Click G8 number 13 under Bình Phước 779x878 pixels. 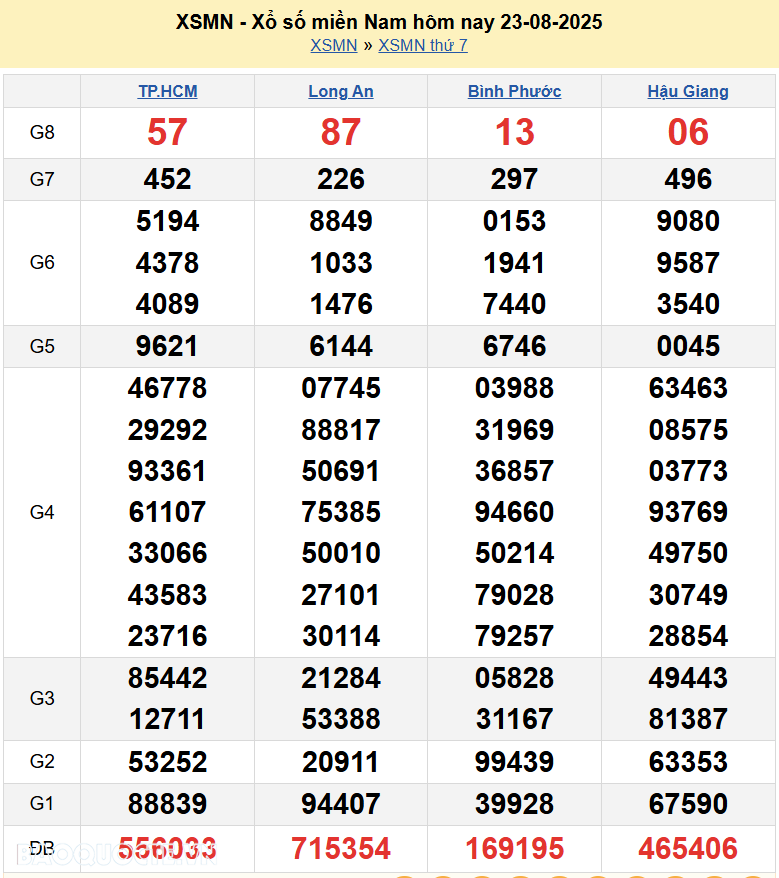click(x=514, y=132)
